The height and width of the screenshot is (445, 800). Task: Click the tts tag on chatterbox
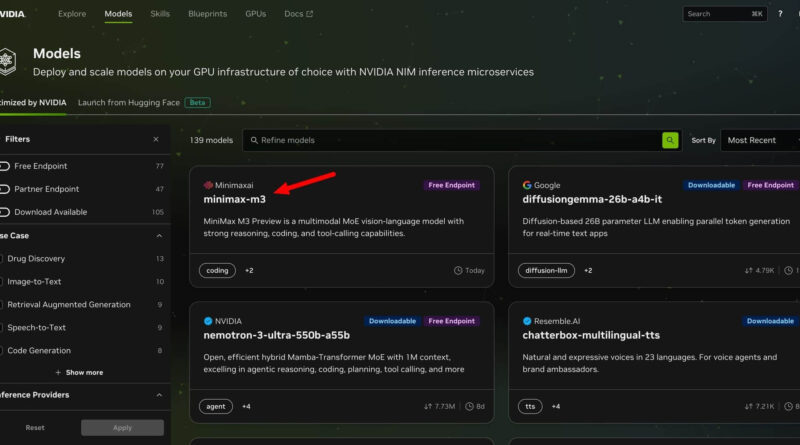click(x=530, y=406)
